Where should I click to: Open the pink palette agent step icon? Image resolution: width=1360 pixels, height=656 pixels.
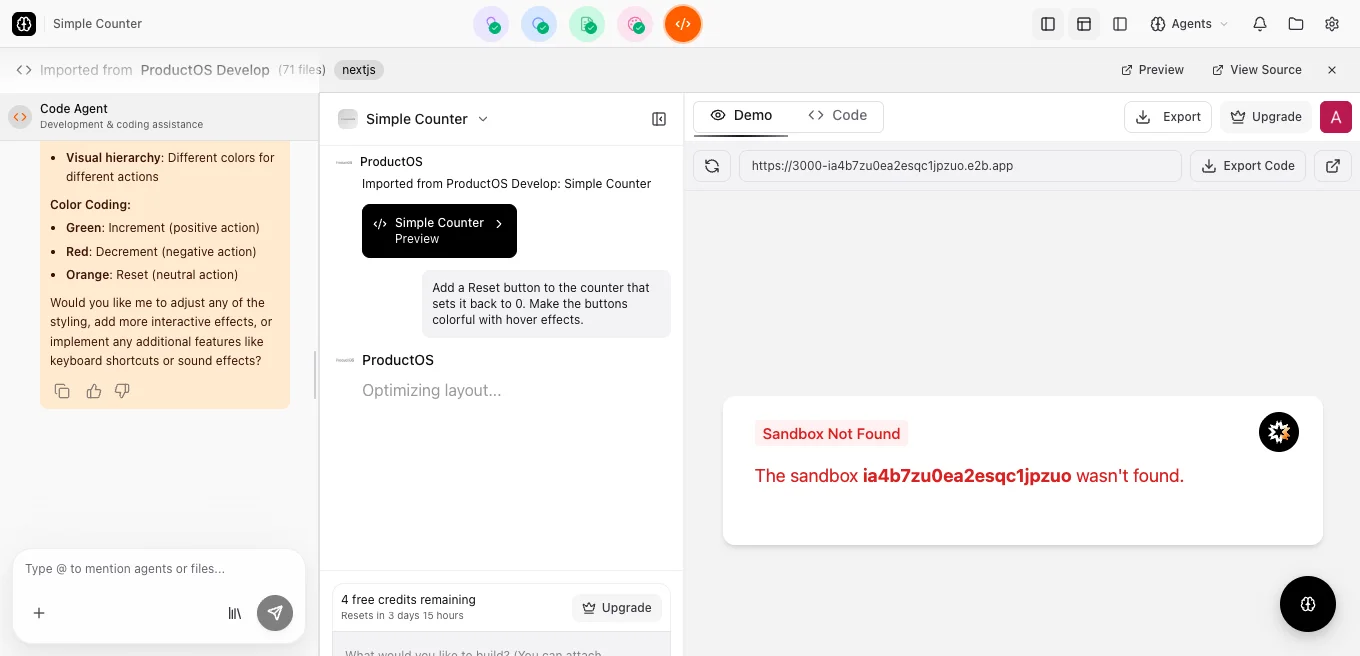pyautogui.click(x=635, y=24)
